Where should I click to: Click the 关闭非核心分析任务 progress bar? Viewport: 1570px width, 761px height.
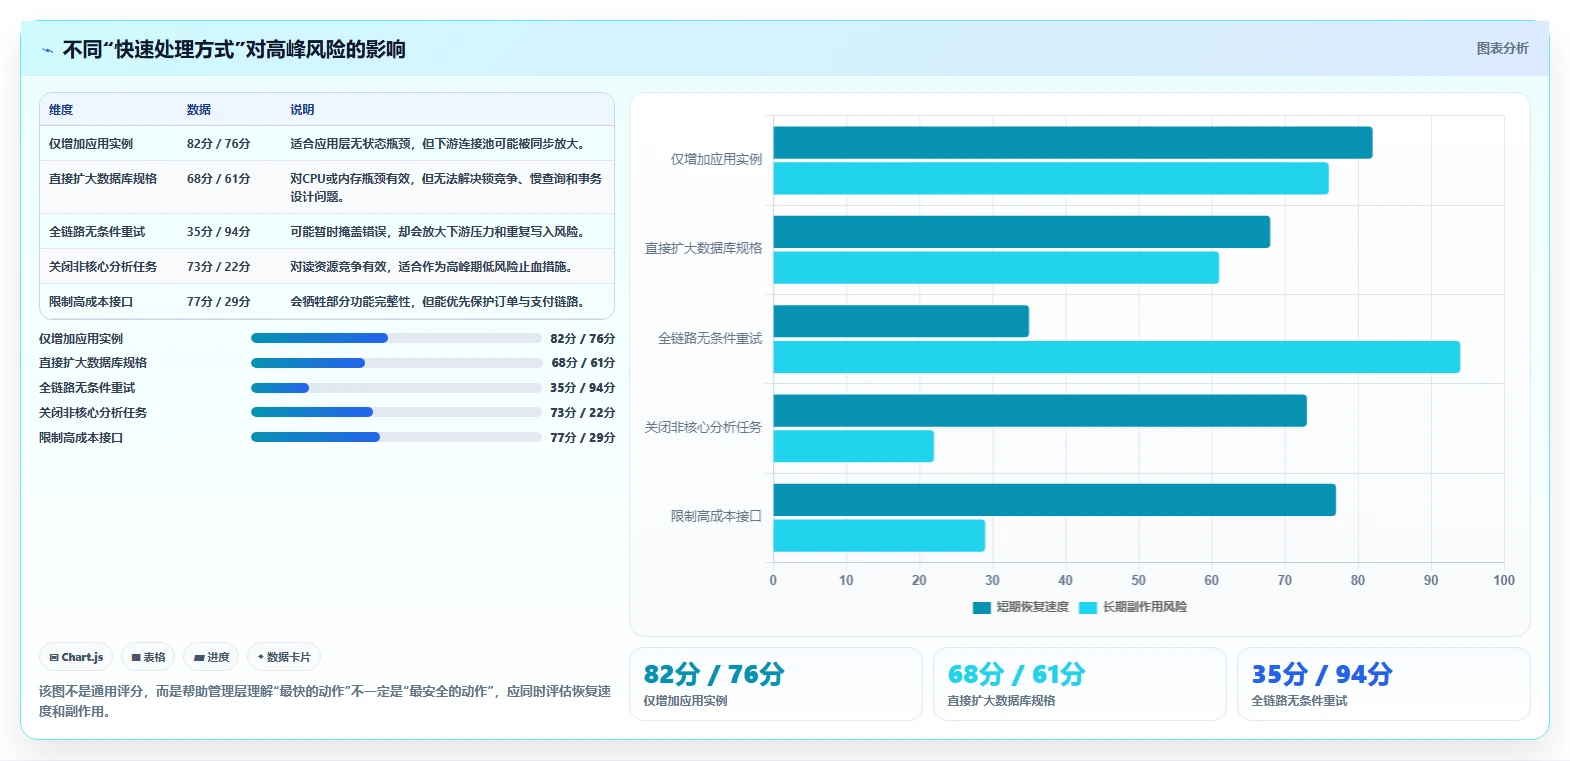[x=396, y=412]
